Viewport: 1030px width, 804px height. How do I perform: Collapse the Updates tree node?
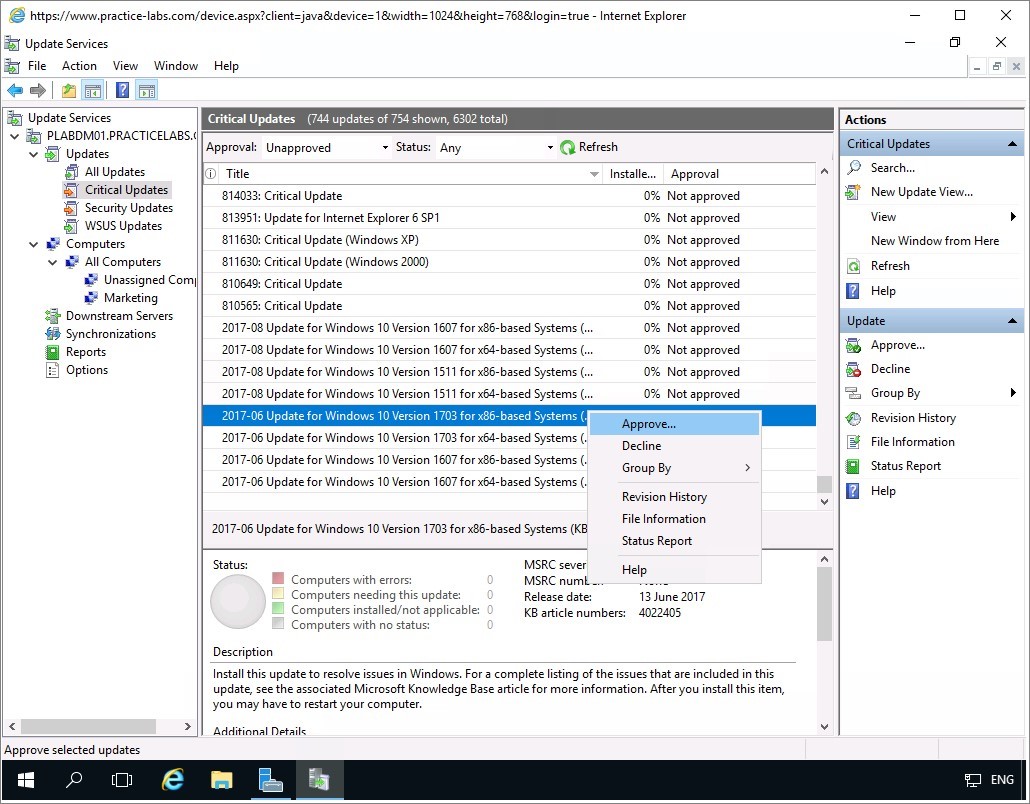[34, 154]
